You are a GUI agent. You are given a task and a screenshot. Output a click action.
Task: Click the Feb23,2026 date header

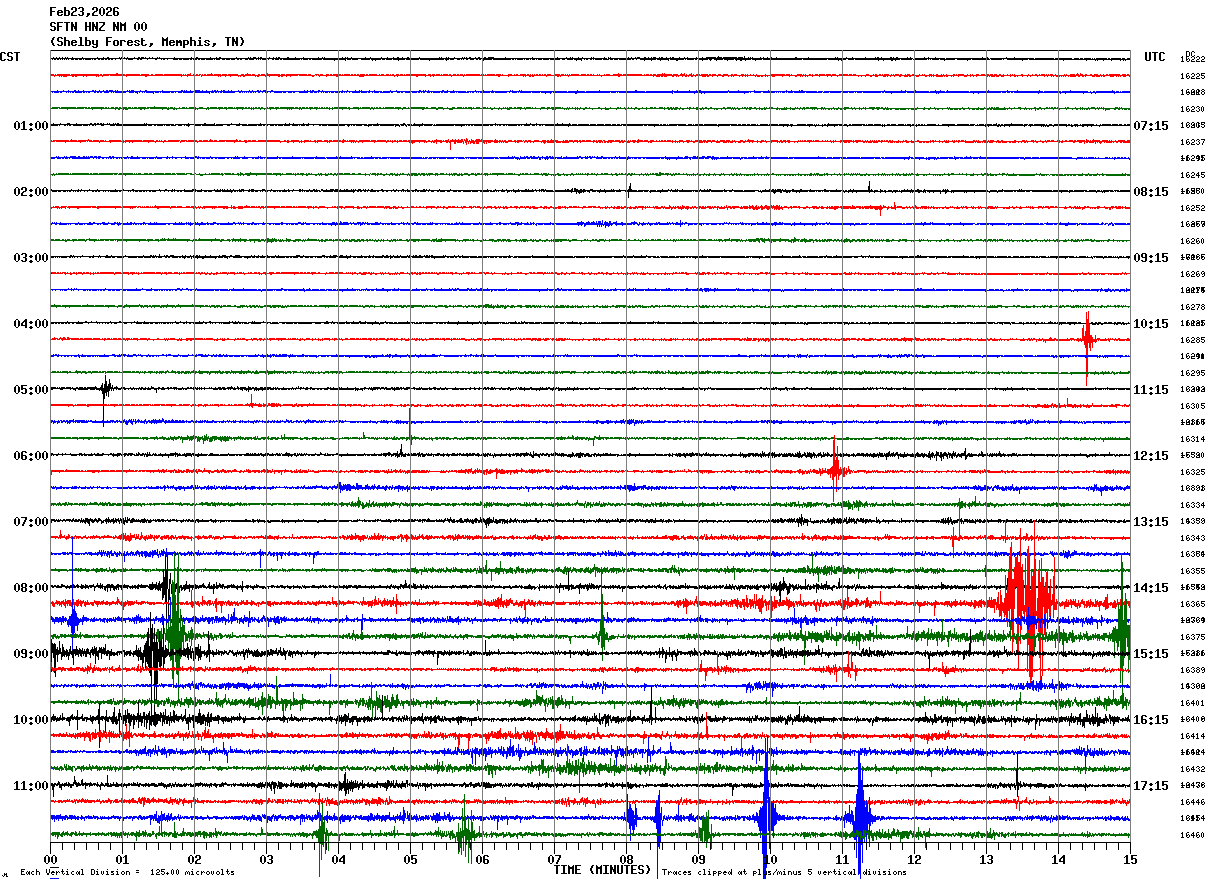84,12
